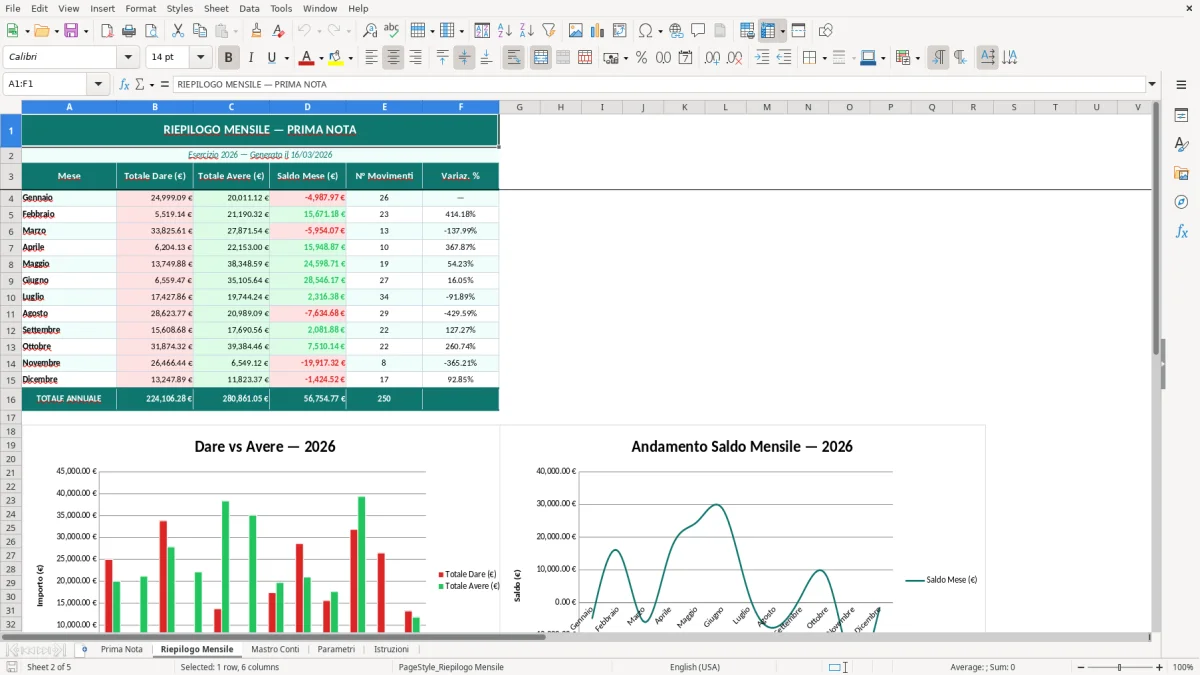1200x675 pixels.
Task: Click the Clear Direct Formatting icon
Action: click(x=277, y=31)
